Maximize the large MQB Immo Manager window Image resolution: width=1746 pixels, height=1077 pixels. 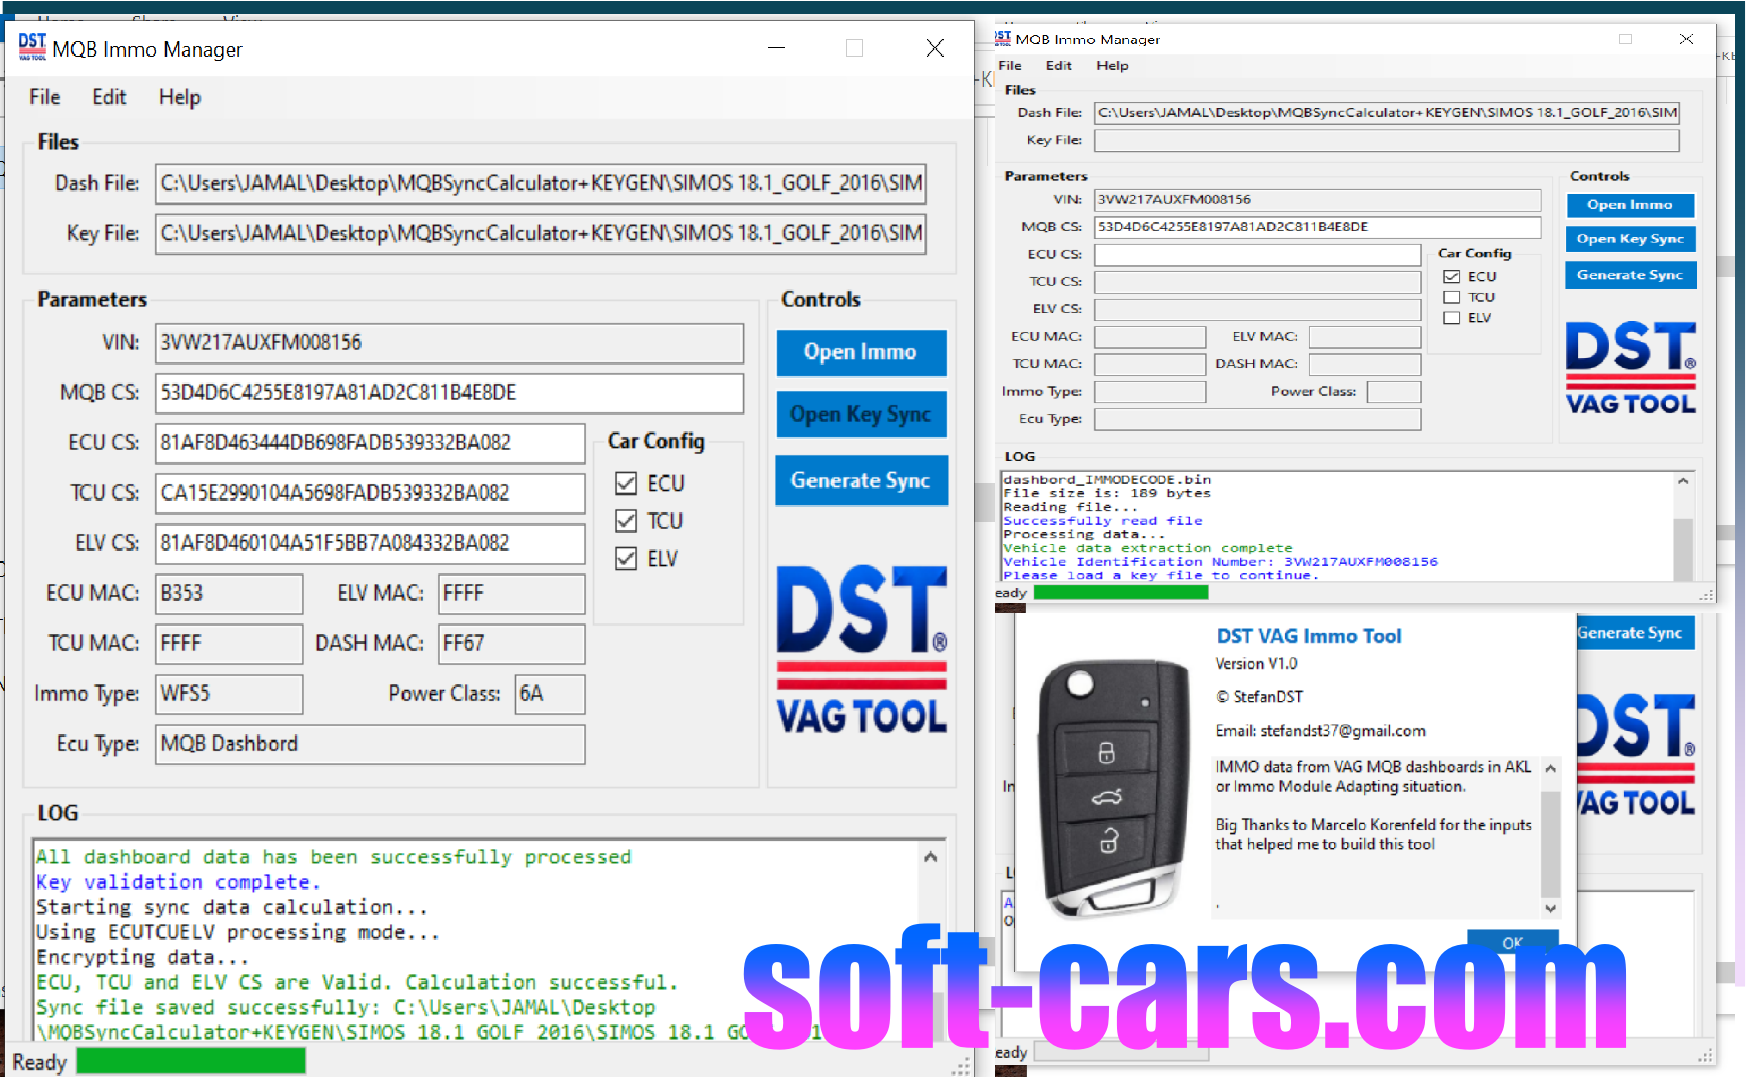[x=854, y=48]
